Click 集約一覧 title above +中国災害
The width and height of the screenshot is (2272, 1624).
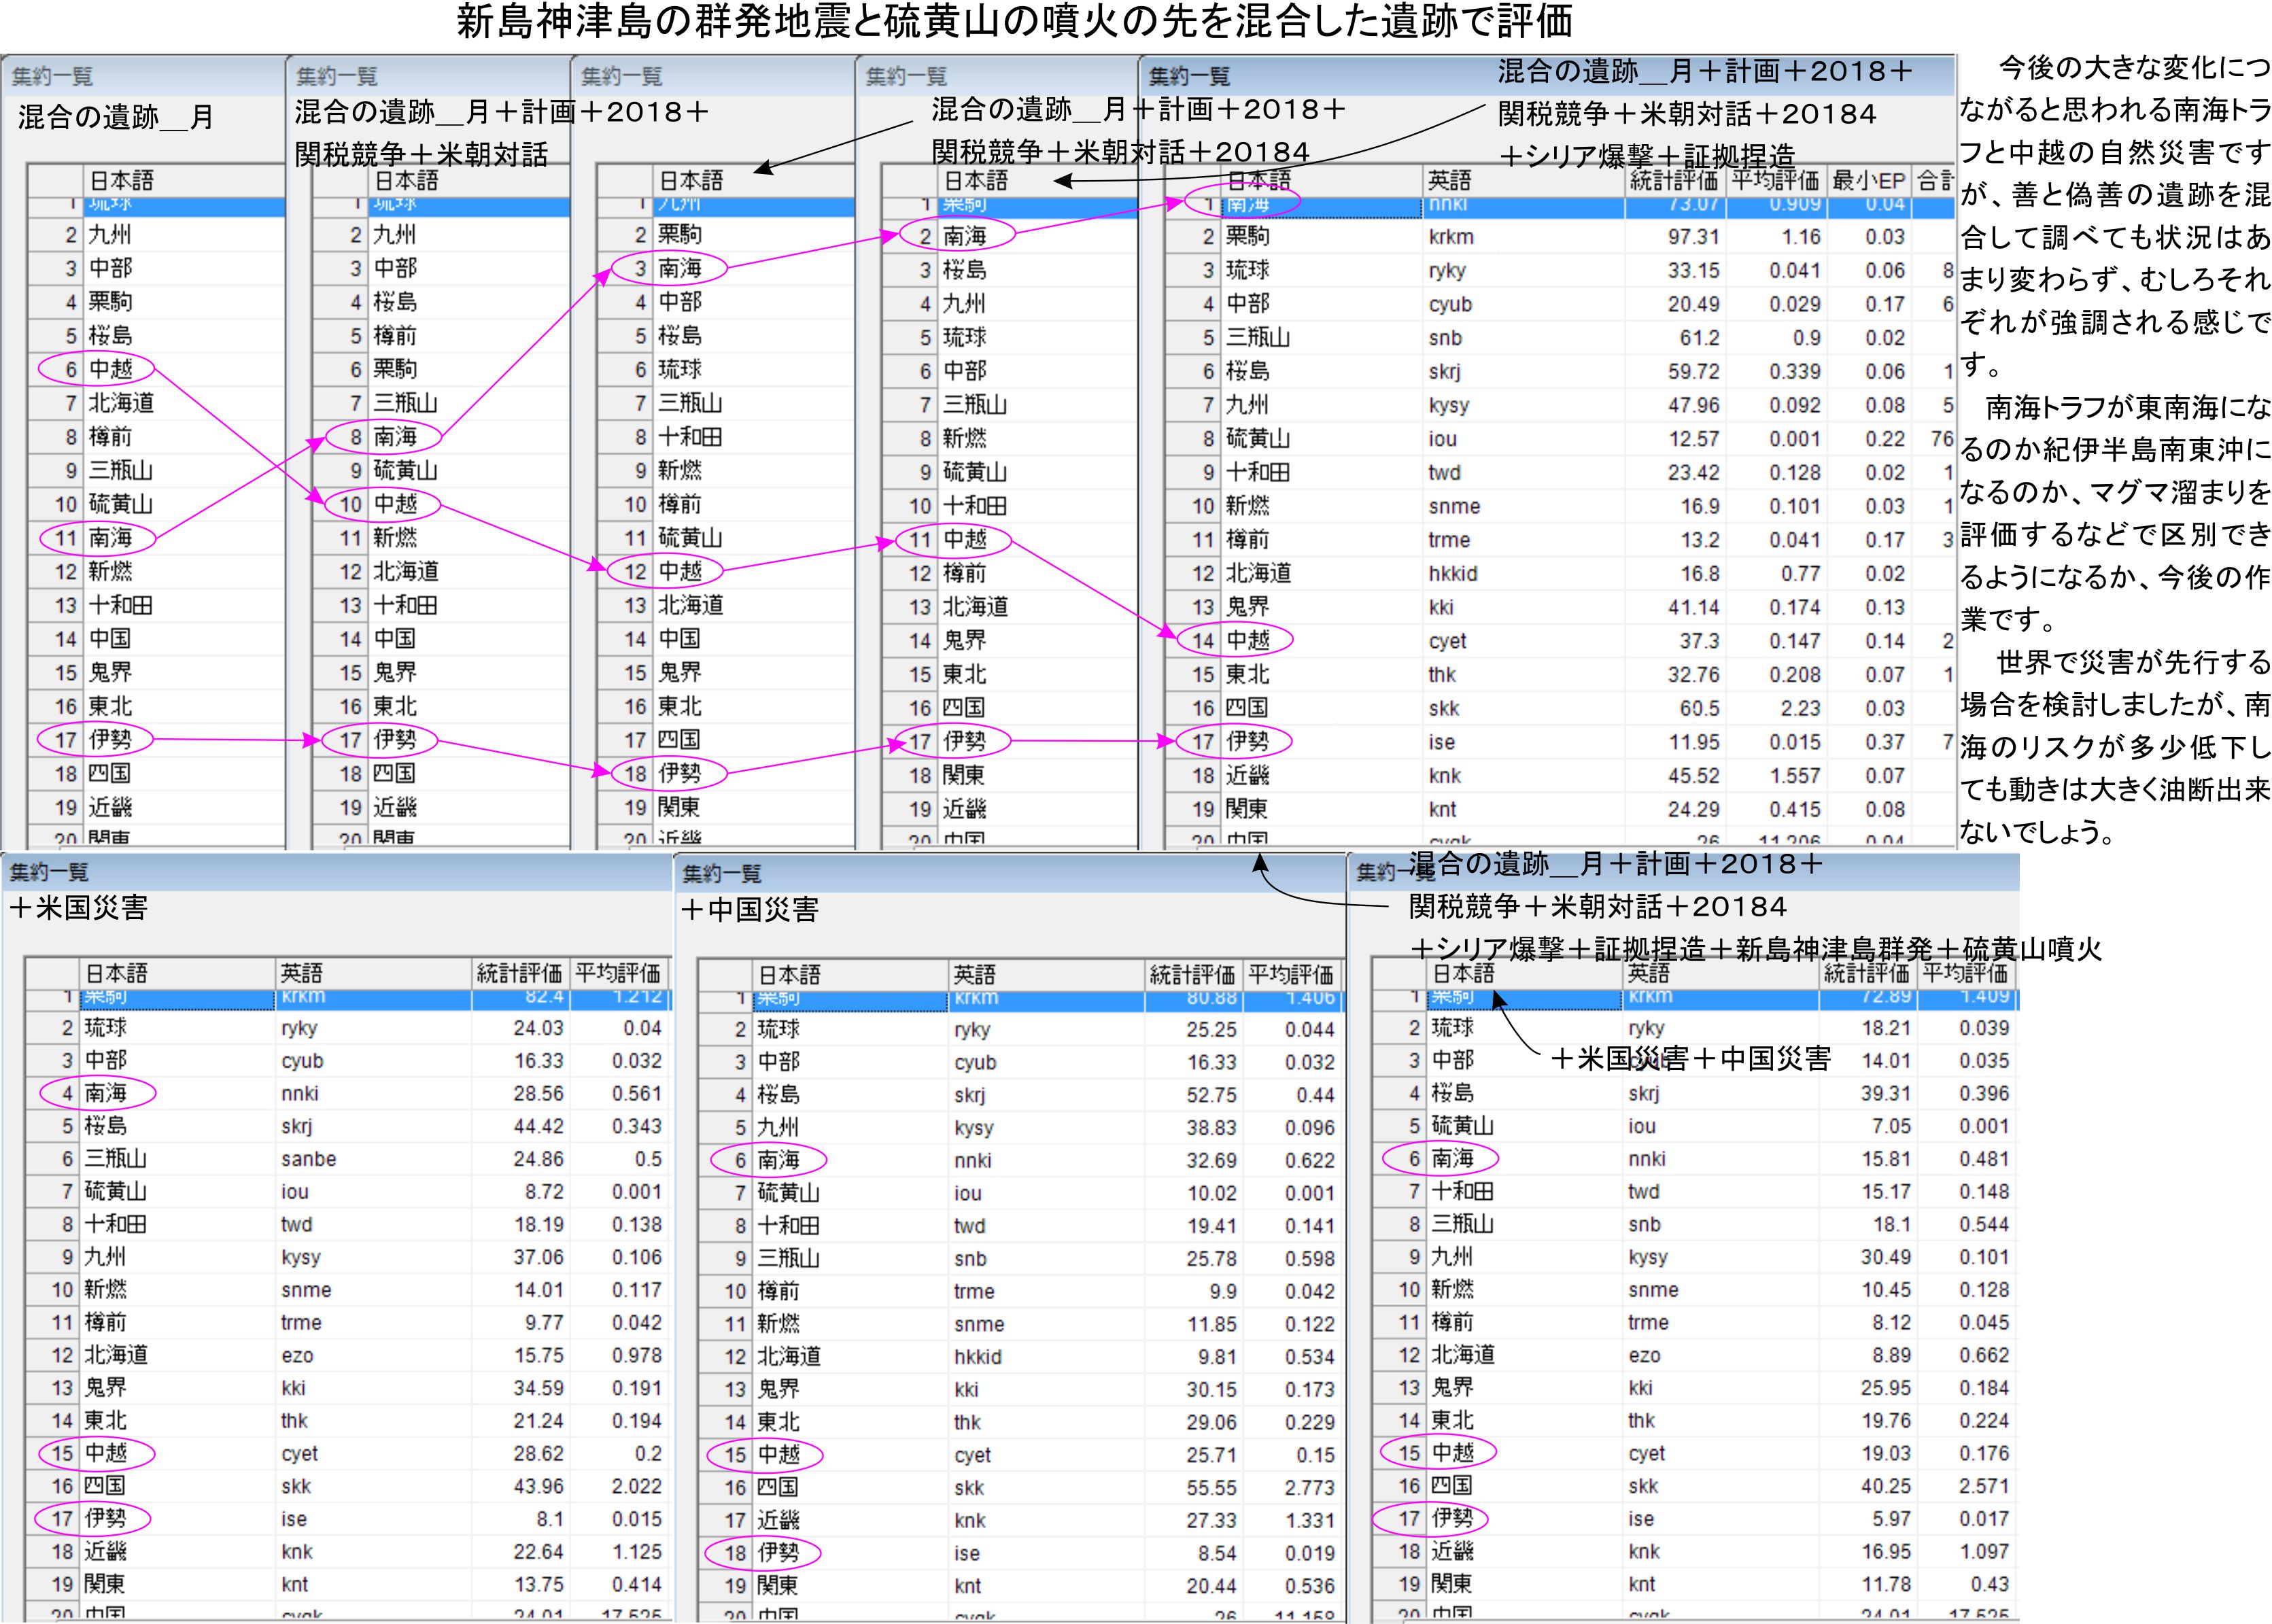(x=721, y=874)
